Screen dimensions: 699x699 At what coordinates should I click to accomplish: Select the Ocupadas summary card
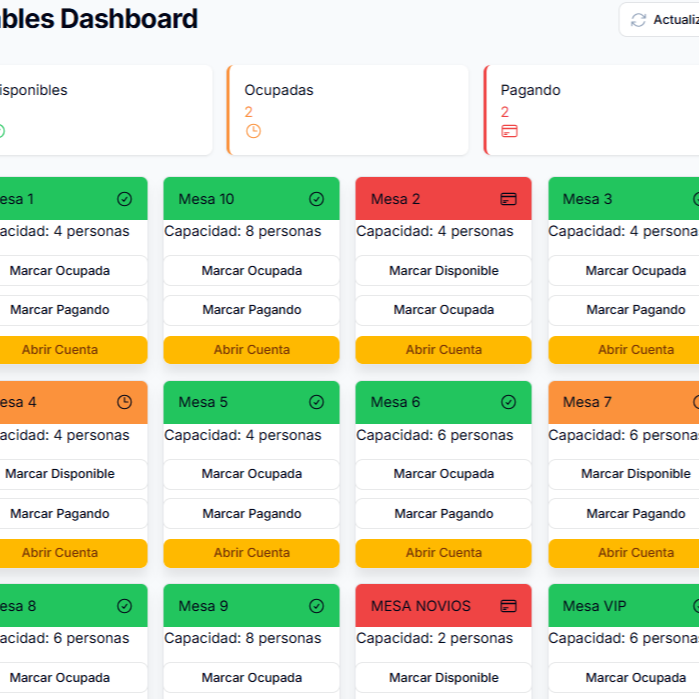(x=348, y=110)
